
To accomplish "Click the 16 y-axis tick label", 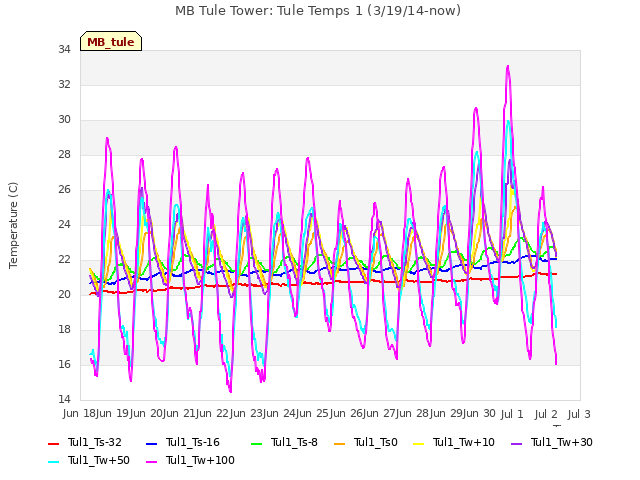I will pyautogui.click(x=64, y=364).
